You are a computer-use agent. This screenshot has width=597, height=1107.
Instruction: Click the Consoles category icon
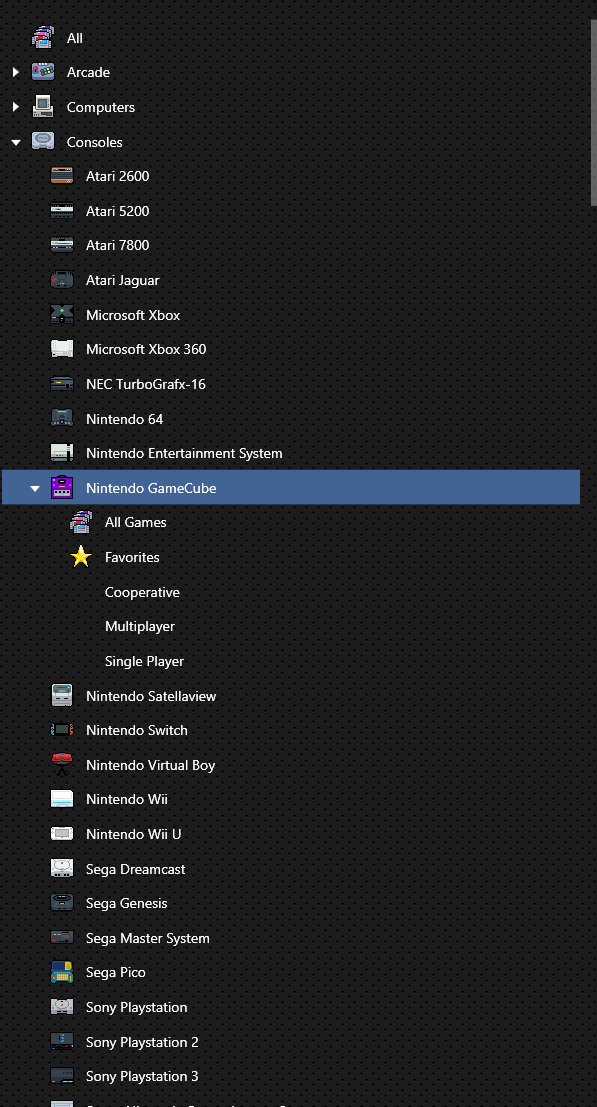point(43,141)
